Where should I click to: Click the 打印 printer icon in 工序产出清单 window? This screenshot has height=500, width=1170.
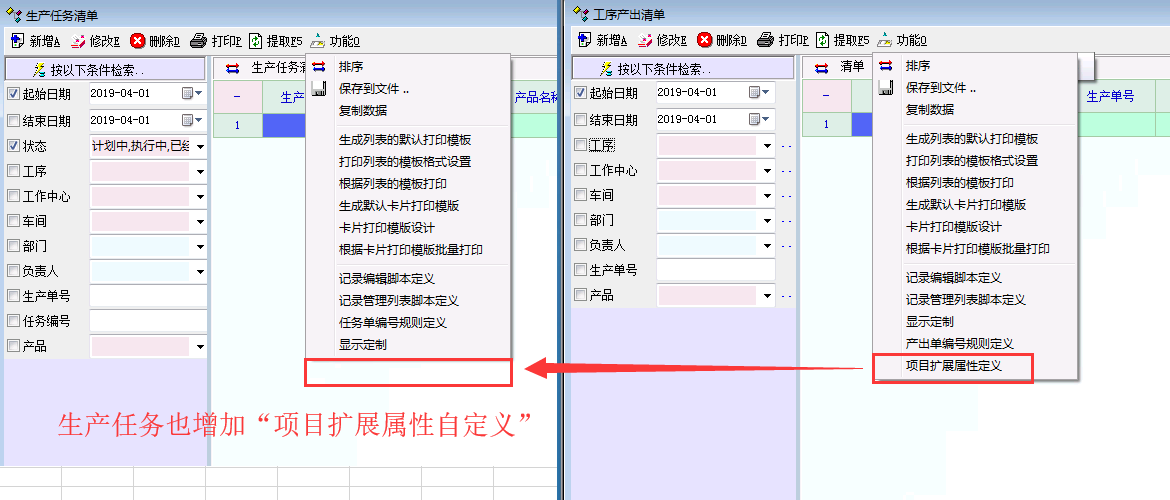(x=765, y=41)
